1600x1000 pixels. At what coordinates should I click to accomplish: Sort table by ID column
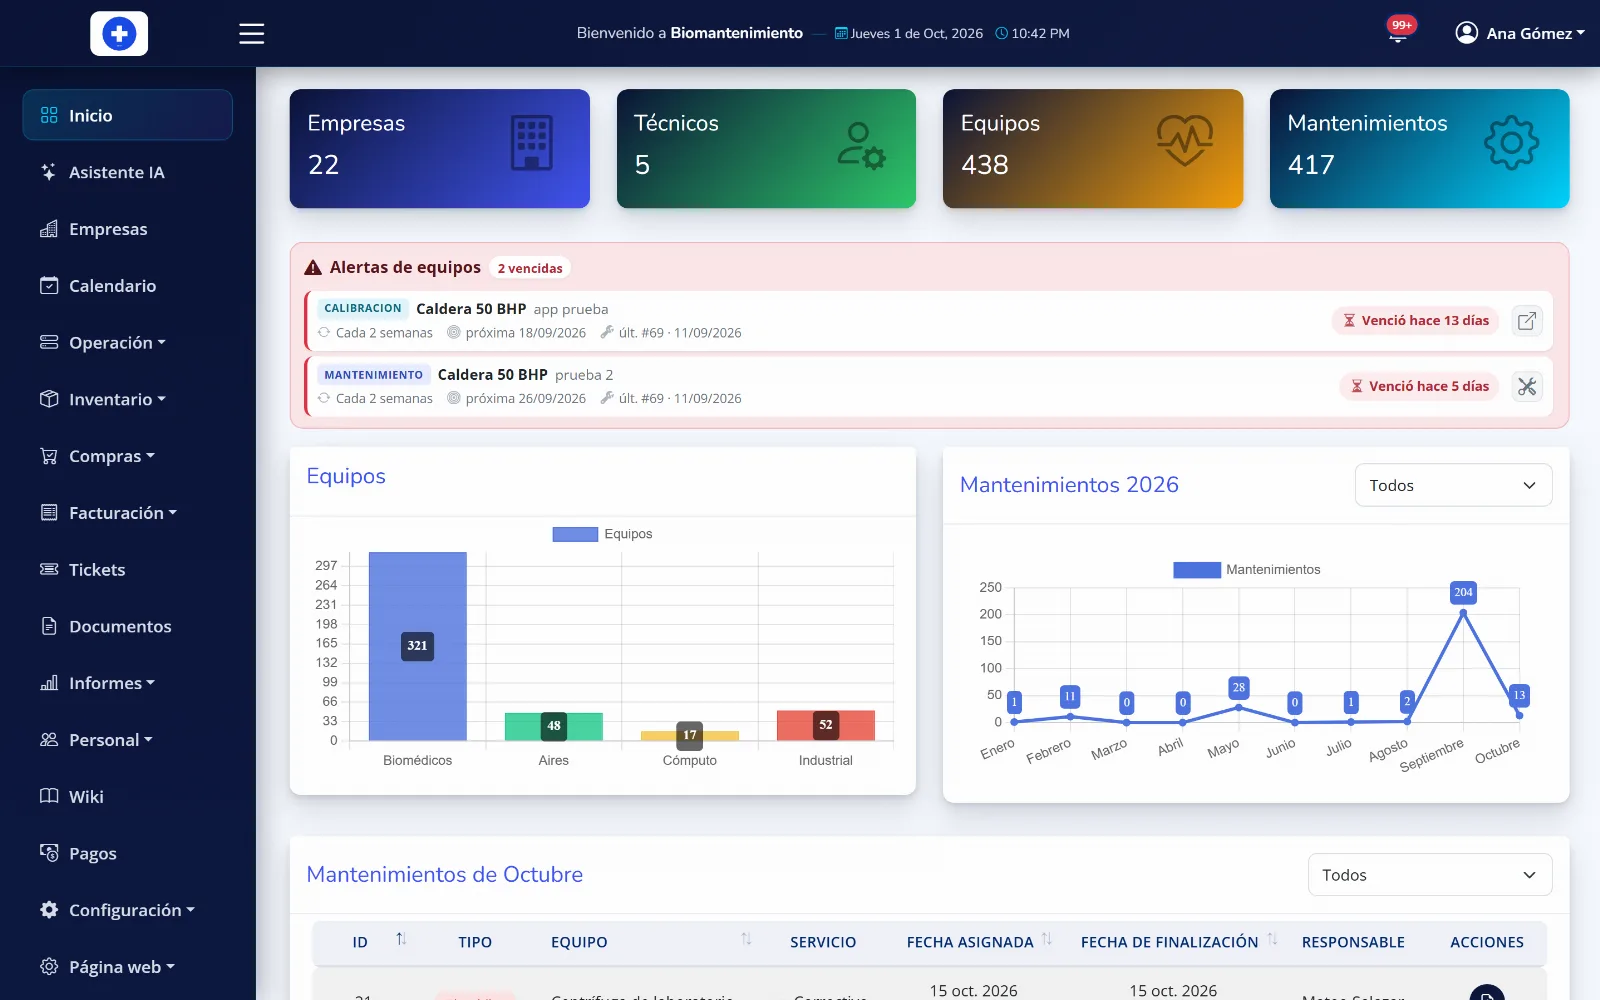(401, 939)
